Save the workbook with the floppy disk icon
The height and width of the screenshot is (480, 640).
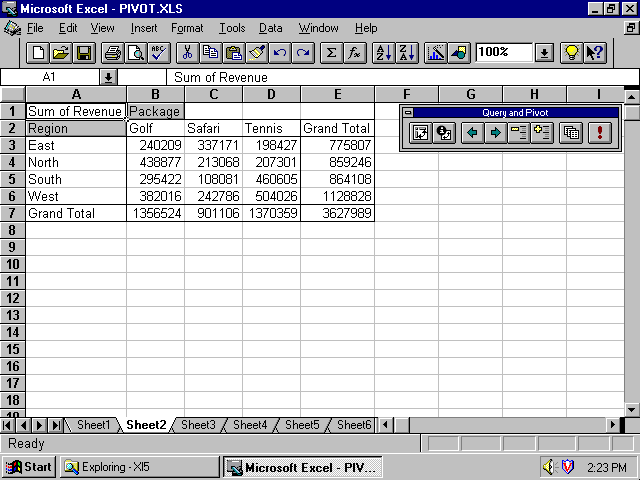click(84, 53)
